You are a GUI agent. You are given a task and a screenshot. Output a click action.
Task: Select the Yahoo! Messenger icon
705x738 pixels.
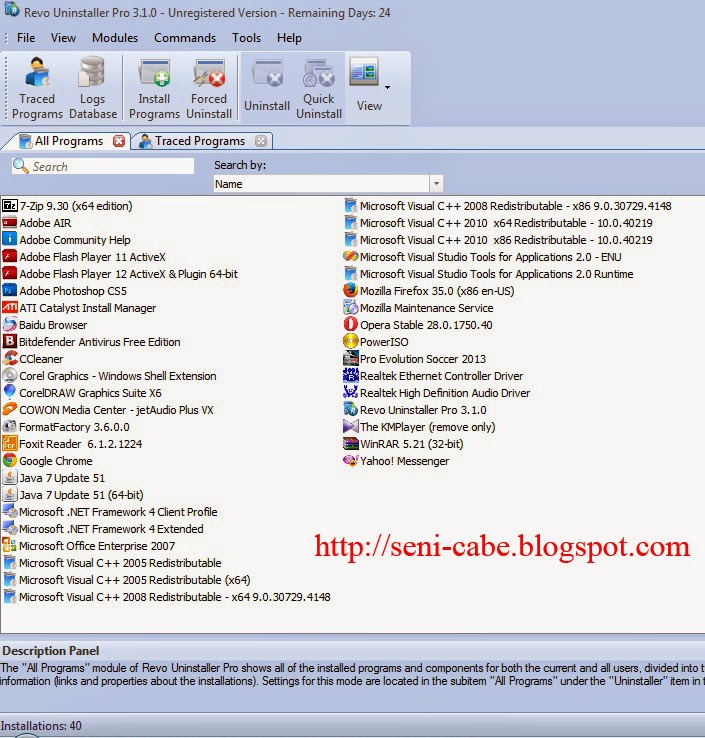350,461
